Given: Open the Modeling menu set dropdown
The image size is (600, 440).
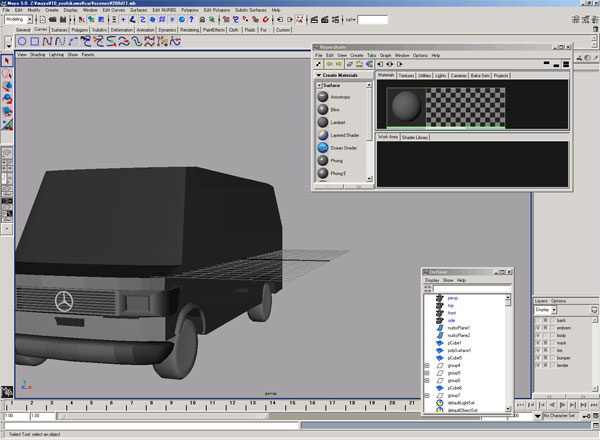Looking at the screenshot, I should 29,19.
